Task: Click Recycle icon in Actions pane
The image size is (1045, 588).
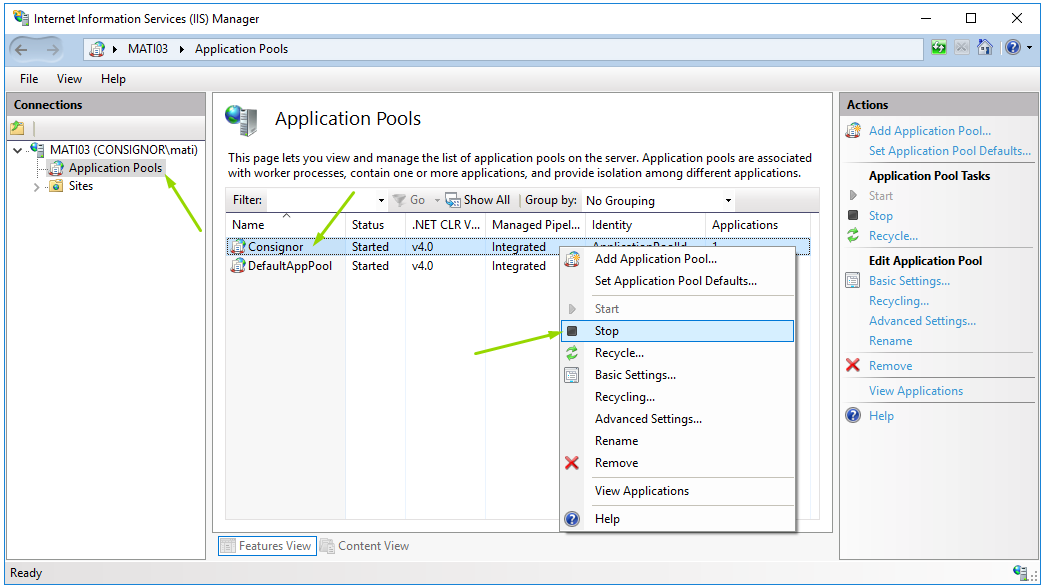Action: point(853,235)
